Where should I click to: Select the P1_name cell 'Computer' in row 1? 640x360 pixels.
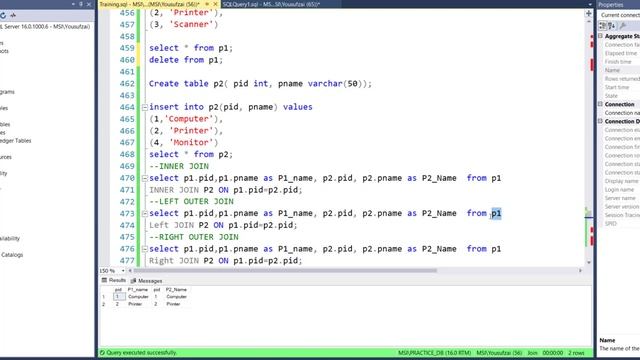point(138,297)
